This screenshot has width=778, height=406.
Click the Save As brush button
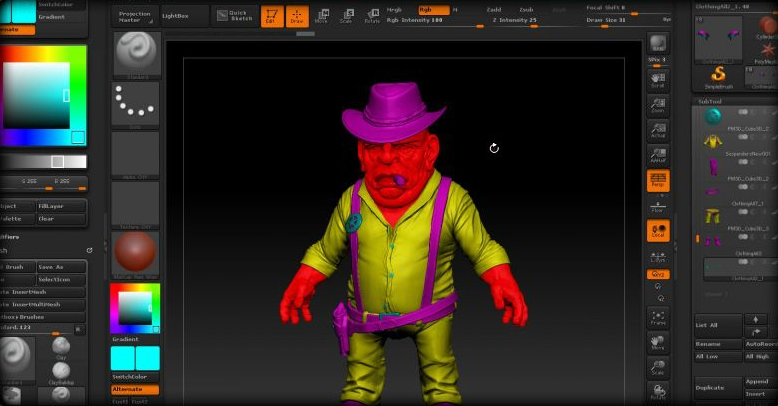coord(62,267)
